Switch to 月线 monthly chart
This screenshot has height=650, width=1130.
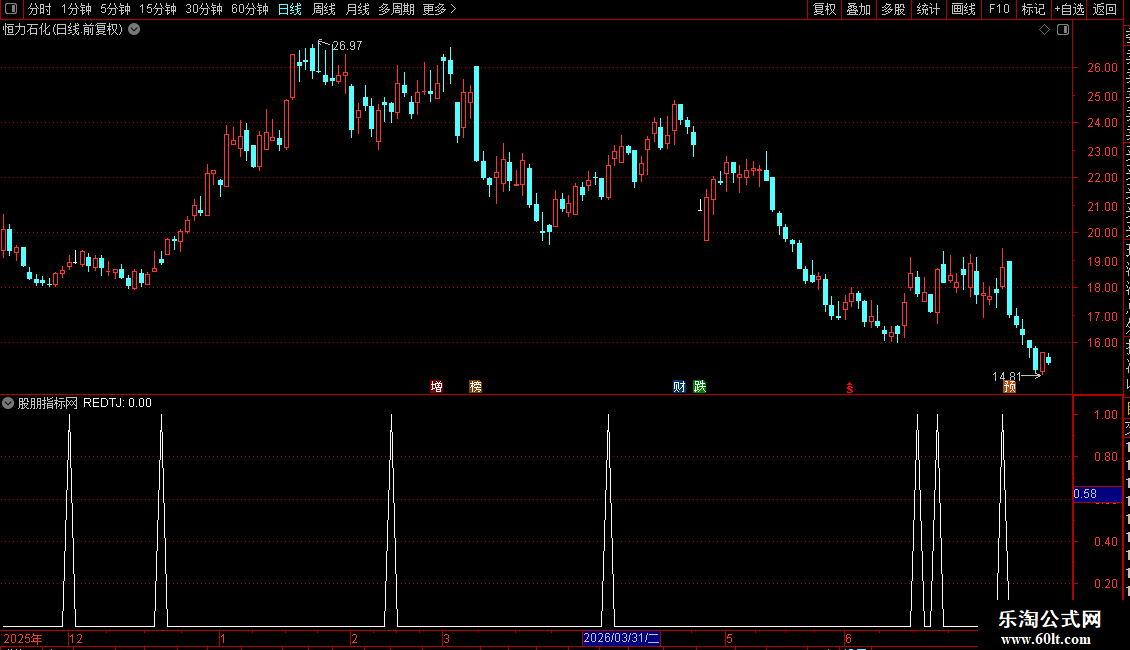(x=357, y=9)
